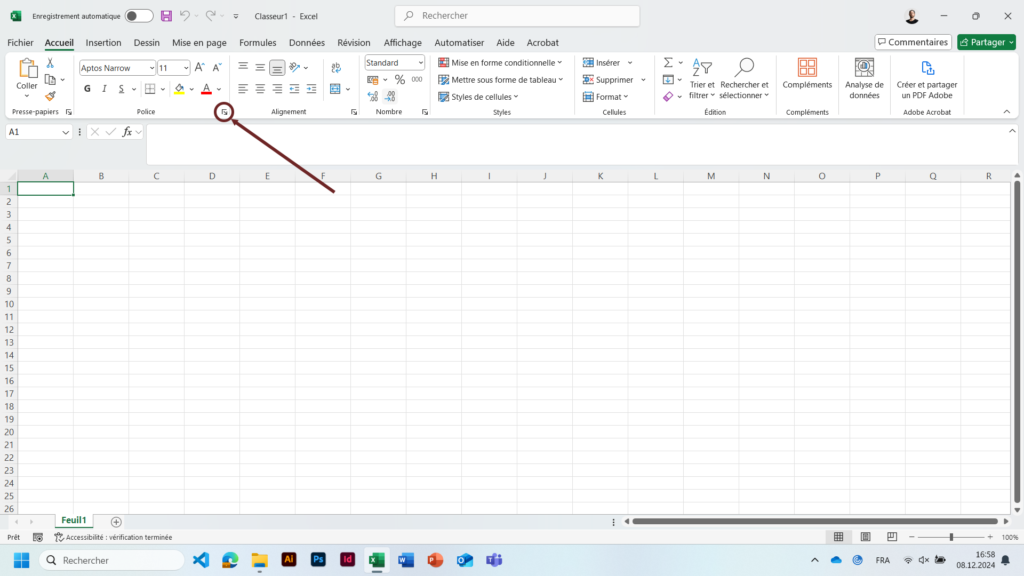Switch to the Insertion tab

pyautogui.click(x=103, y=42)
